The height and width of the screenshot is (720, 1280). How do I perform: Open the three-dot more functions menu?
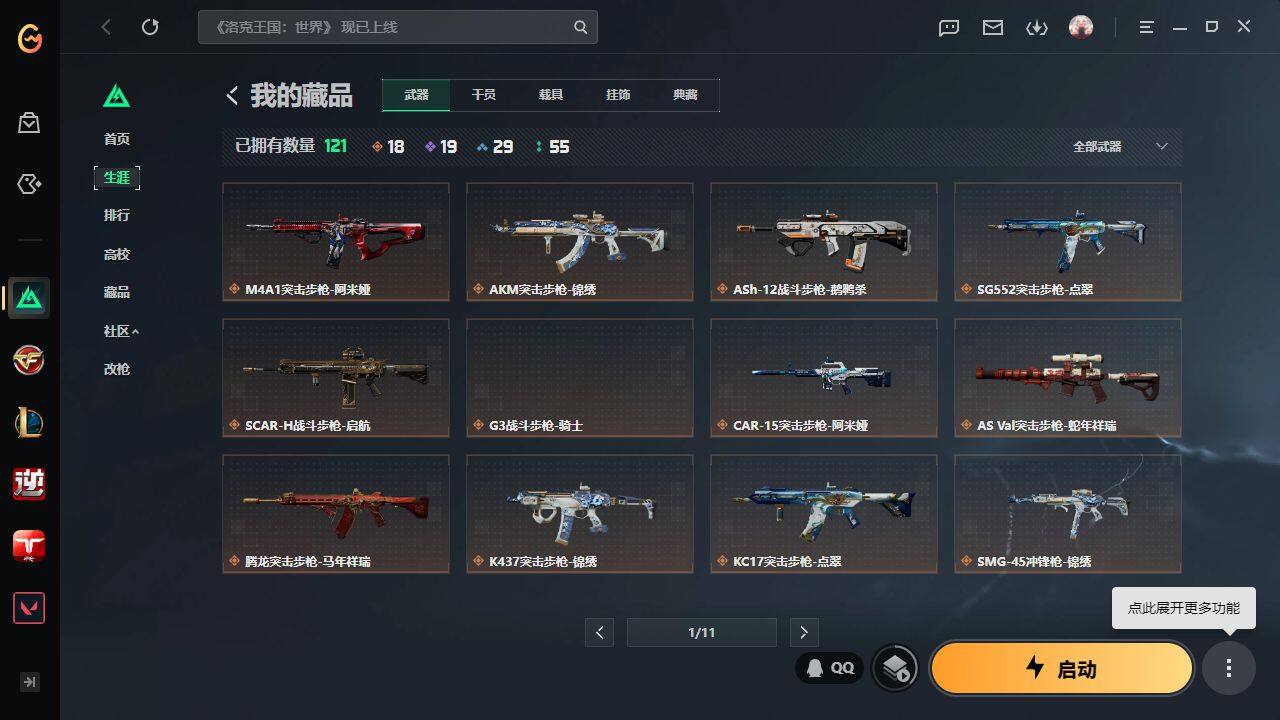tap(1228, 668)
